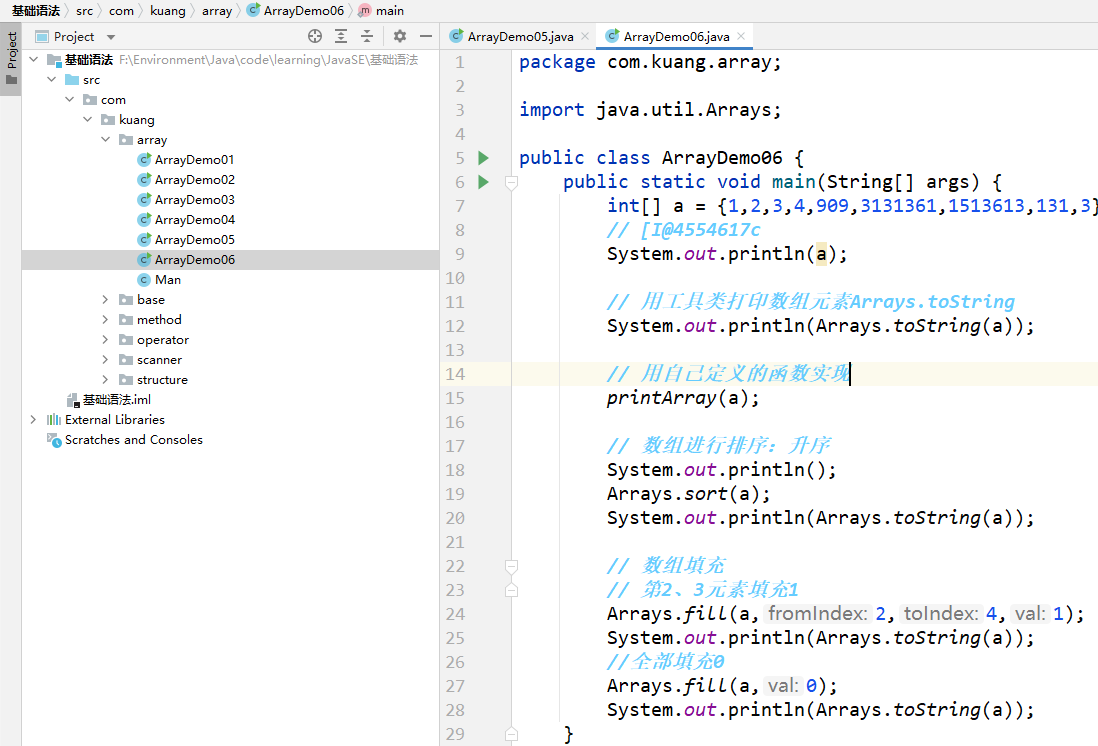Image resolution: width=1098 pixels, height=746 pixels.
Task: Click the Locate/Select Opened File crosshair icon
Action: tap(315, 36)
